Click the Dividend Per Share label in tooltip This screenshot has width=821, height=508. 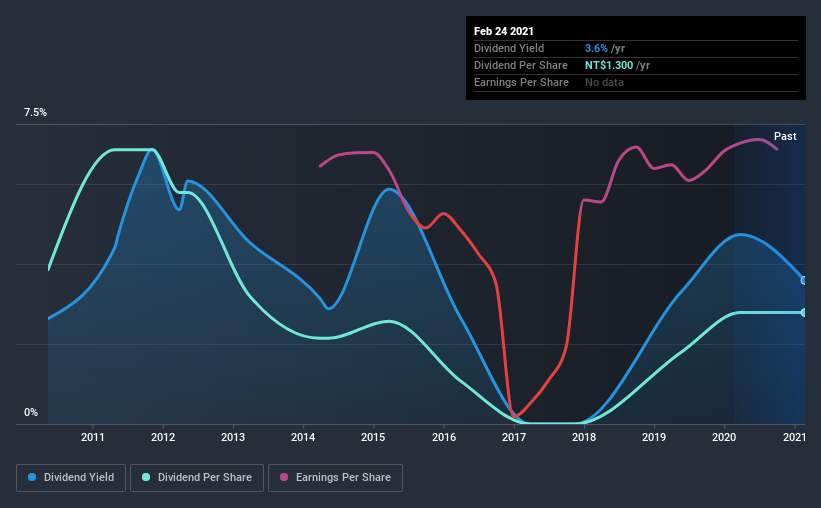click(x=521, y=65)
